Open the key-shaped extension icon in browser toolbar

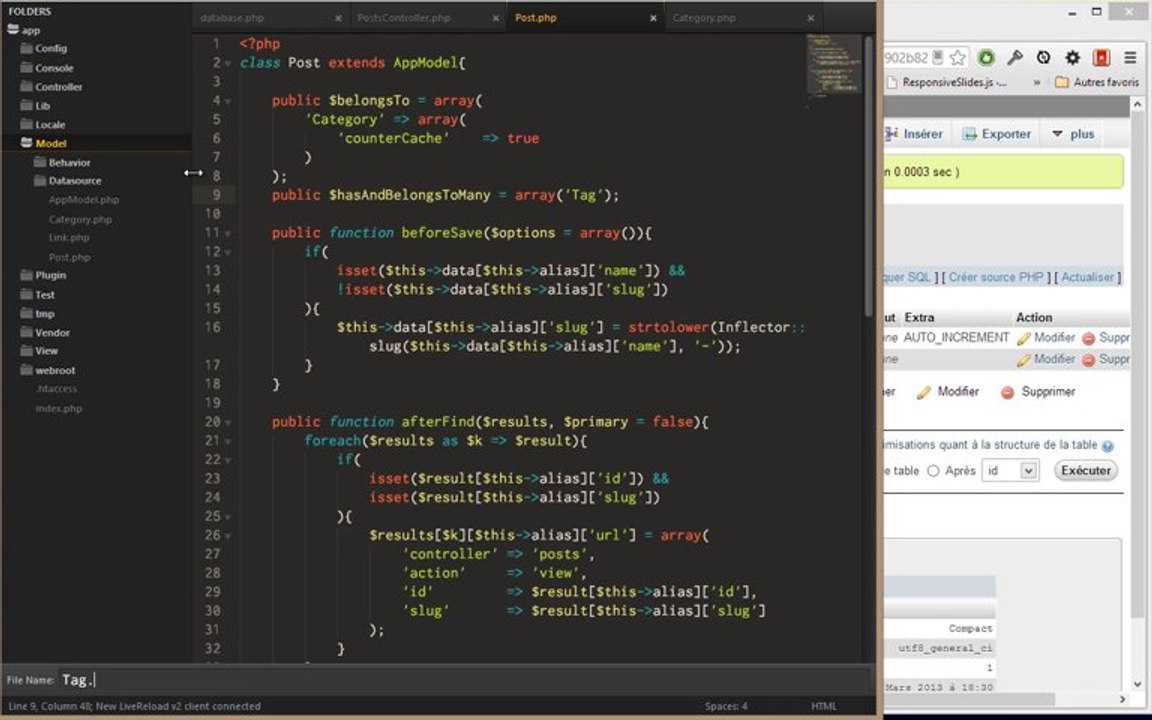point(1015,57)
